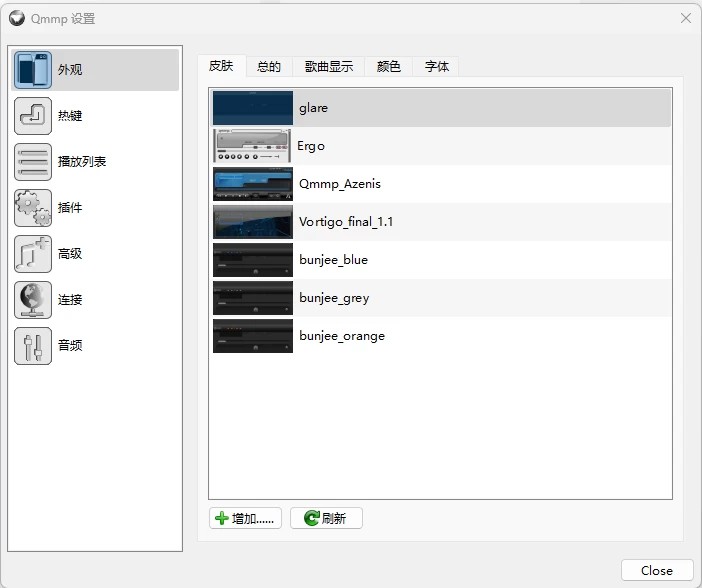Screen dimensions: 702x588
Task: Open the 播放列表 (Playlist) settings icon
Action: pyautogui.click(x=33, y=162)
